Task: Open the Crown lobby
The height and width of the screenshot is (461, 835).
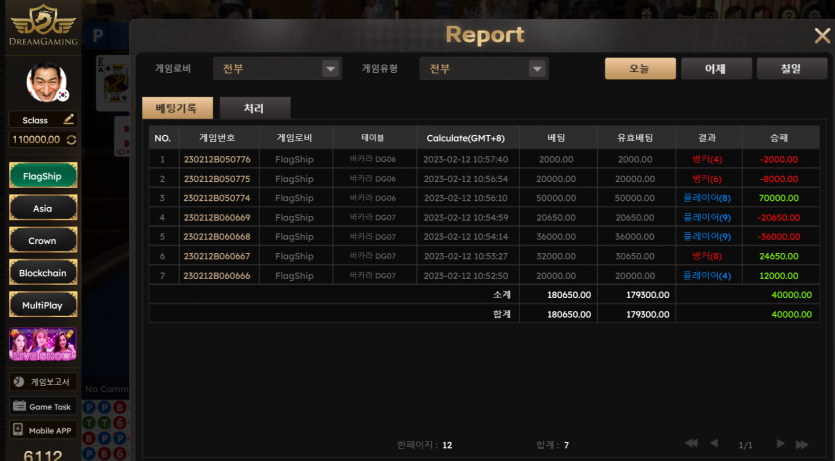Action: coord(43,241)
